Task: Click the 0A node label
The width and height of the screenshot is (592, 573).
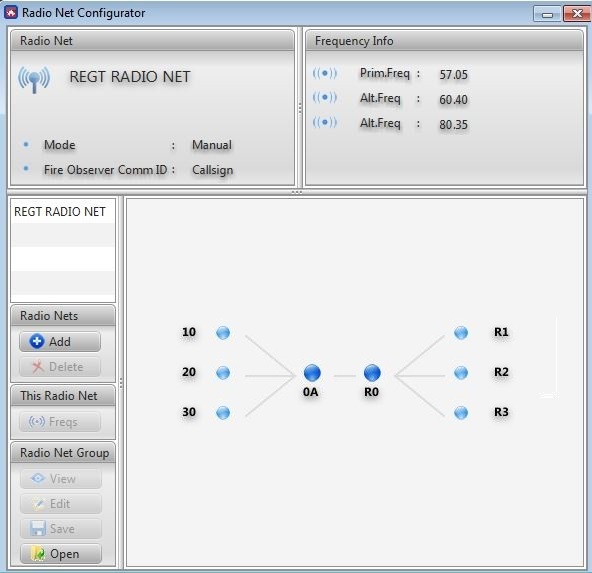Action: coord(310,392)
